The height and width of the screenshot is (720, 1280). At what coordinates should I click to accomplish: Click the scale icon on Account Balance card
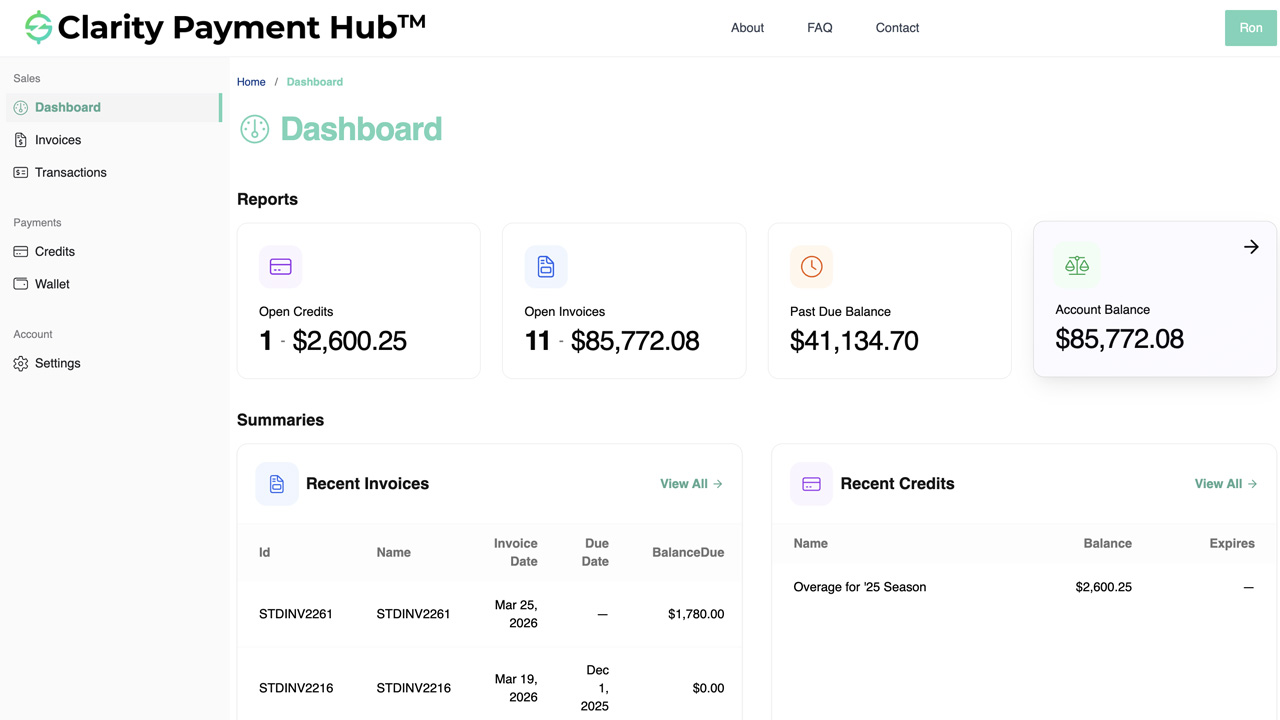point(1076,265)
